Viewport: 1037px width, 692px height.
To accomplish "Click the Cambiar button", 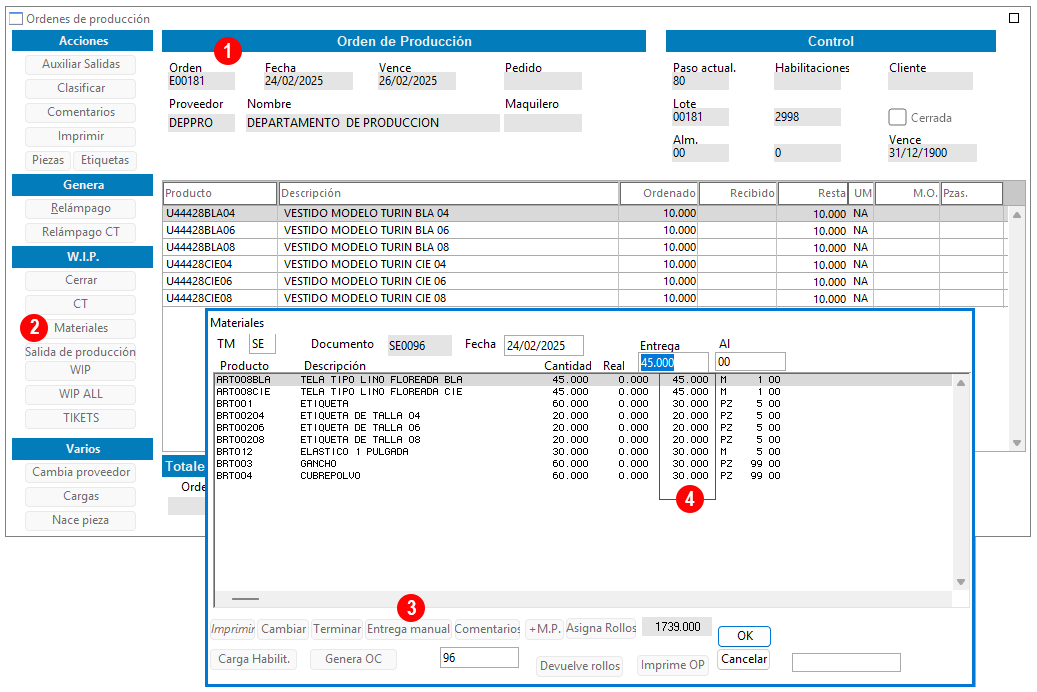I will 283,628.
